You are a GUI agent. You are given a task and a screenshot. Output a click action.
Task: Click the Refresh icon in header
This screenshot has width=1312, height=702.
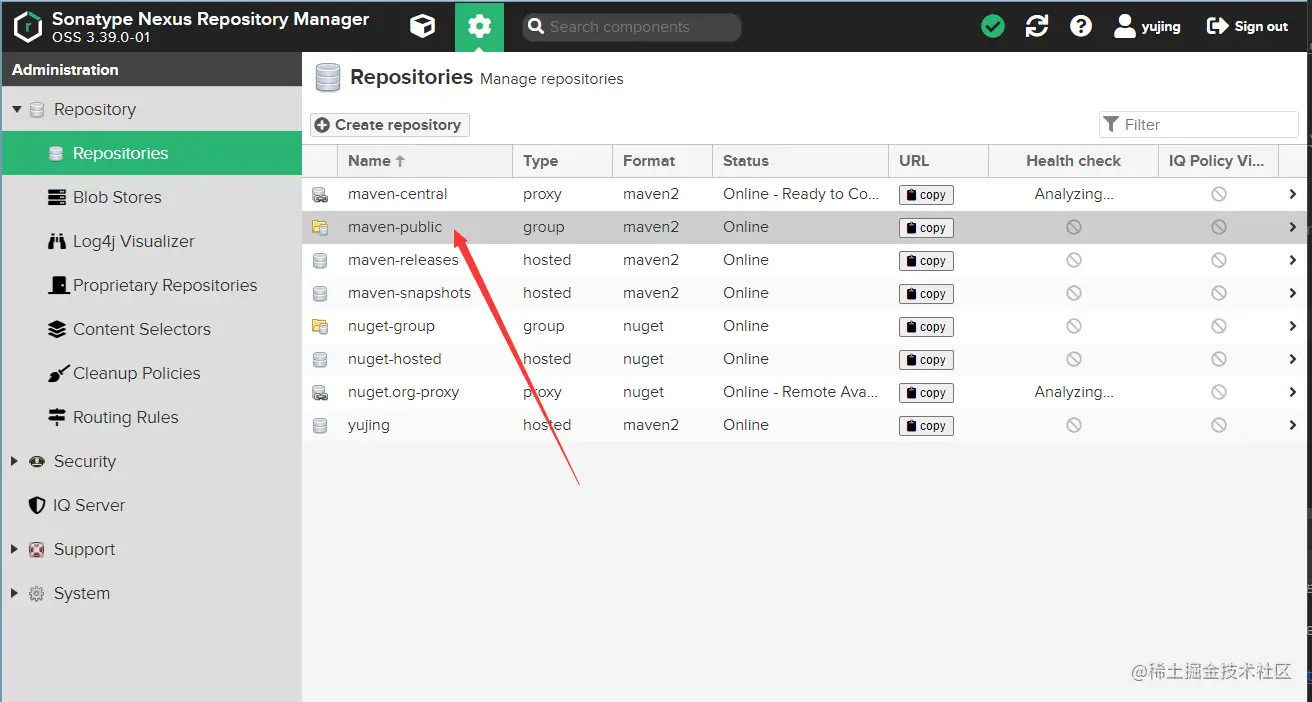pos(1037,26)
